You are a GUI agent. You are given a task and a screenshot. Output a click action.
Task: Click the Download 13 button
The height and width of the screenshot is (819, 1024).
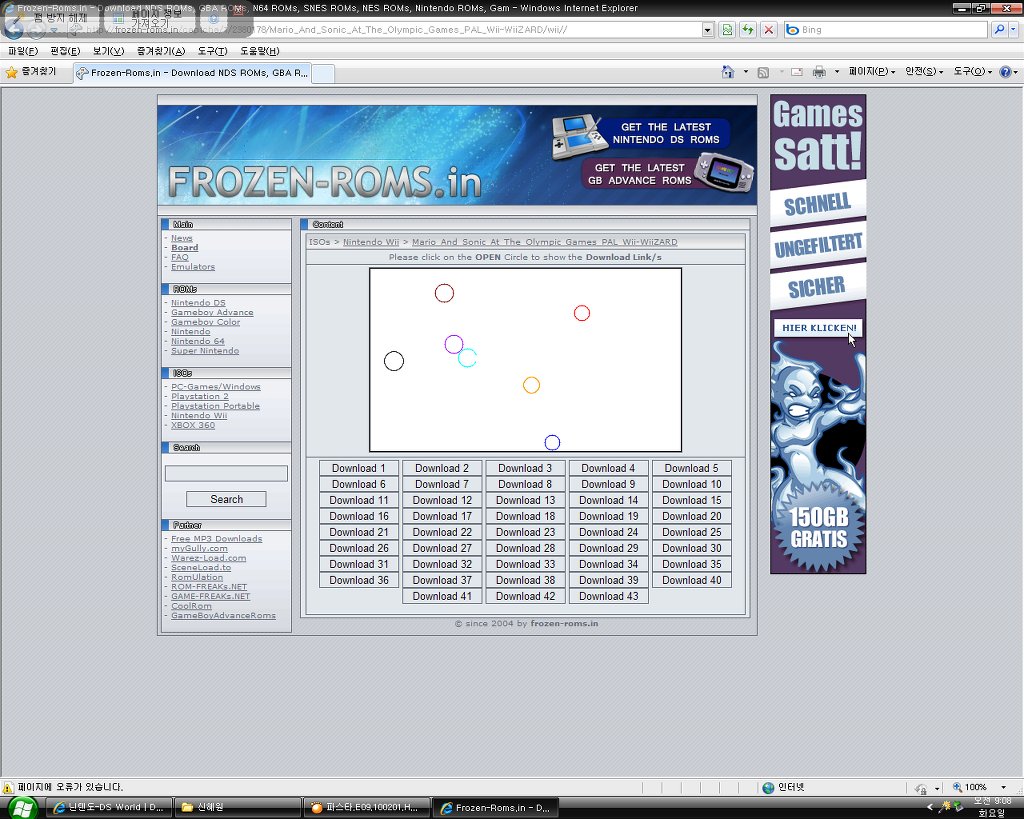525,500
